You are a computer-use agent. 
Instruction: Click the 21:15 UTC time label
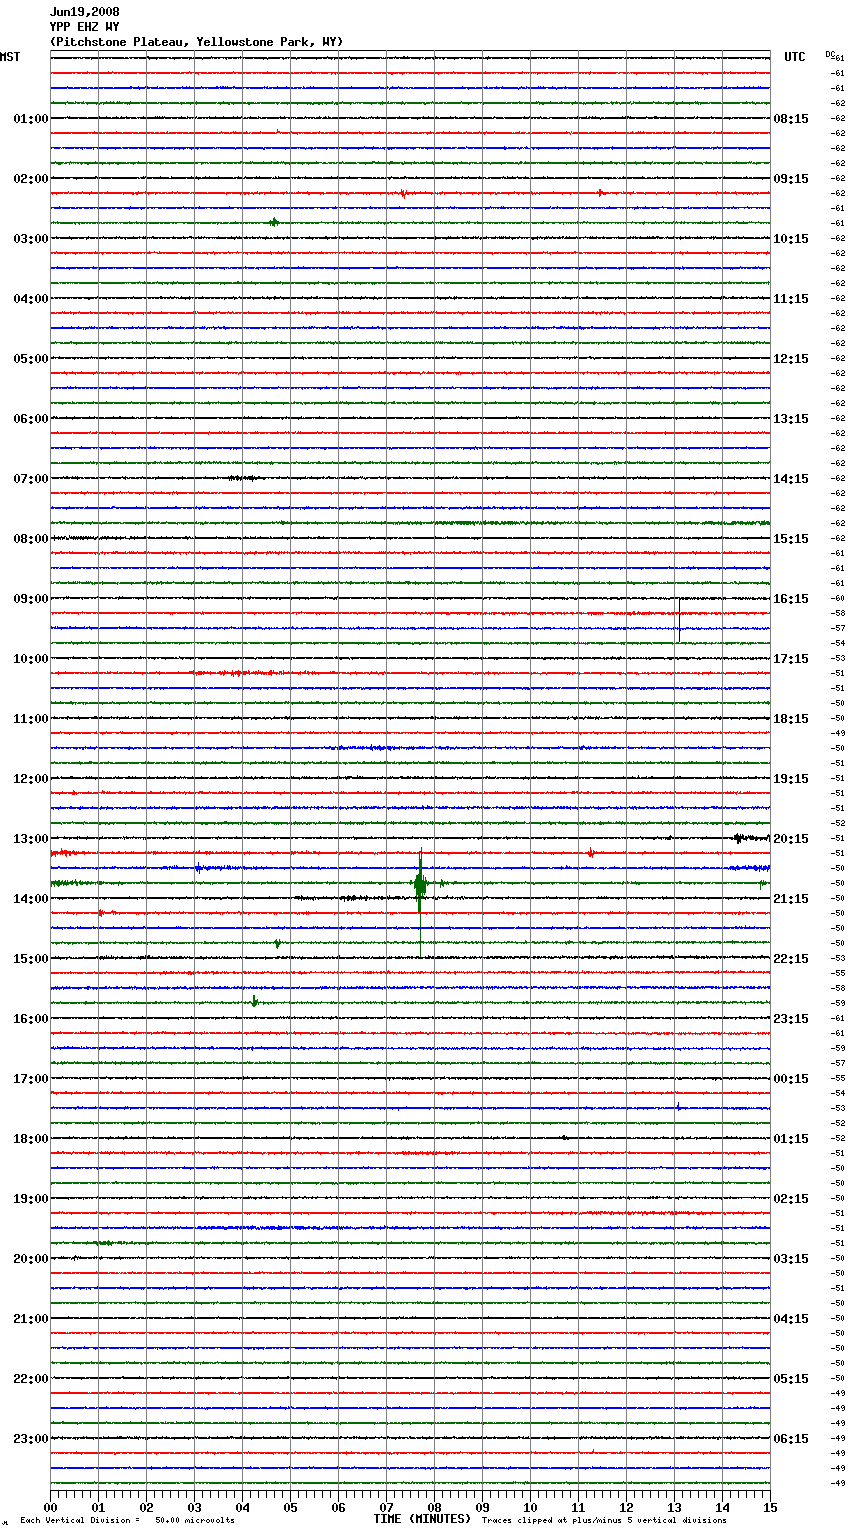[x=791, y=899]
